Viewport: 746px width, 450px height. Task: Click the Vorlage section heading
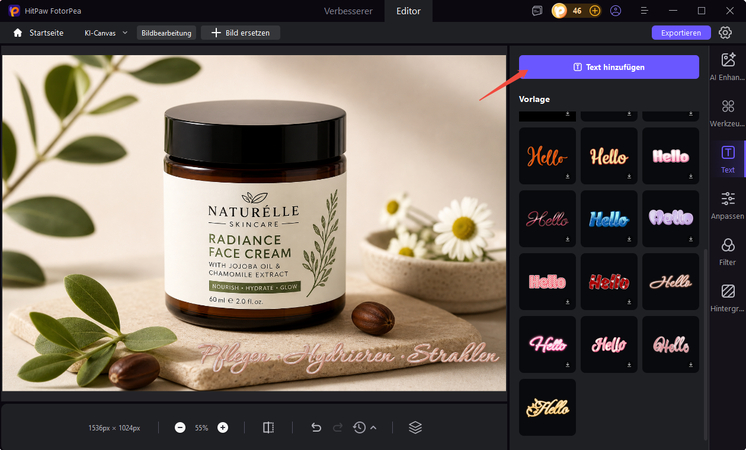click(x=534, y=99)
